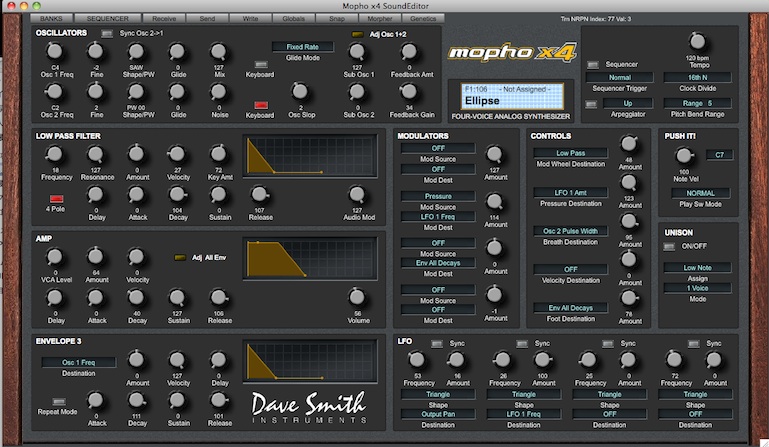Image resolution: width=769 pixels, height=447 pixels.
Task: Click the C7 Push It note field
Action: tap(719, 155)
